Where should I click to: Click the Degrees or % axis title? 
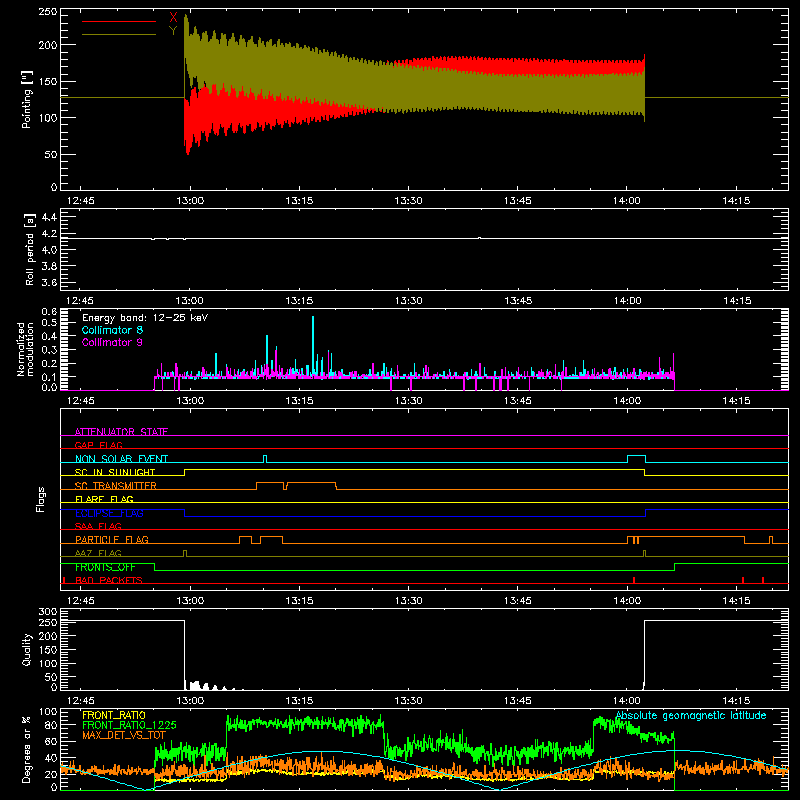[x=27, y=749]
